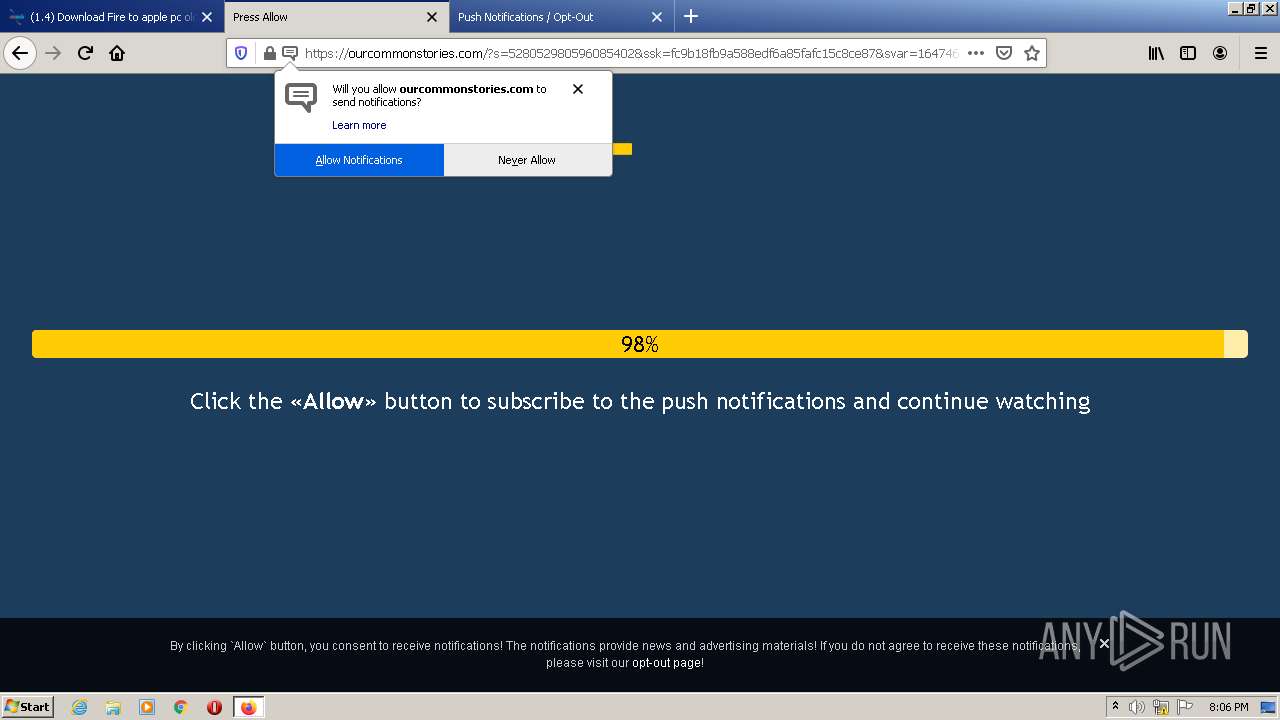The width and height of the screenshot is (1280, 720).
Task: Click the 8:06 PM clock
Action: point(1228,707)
